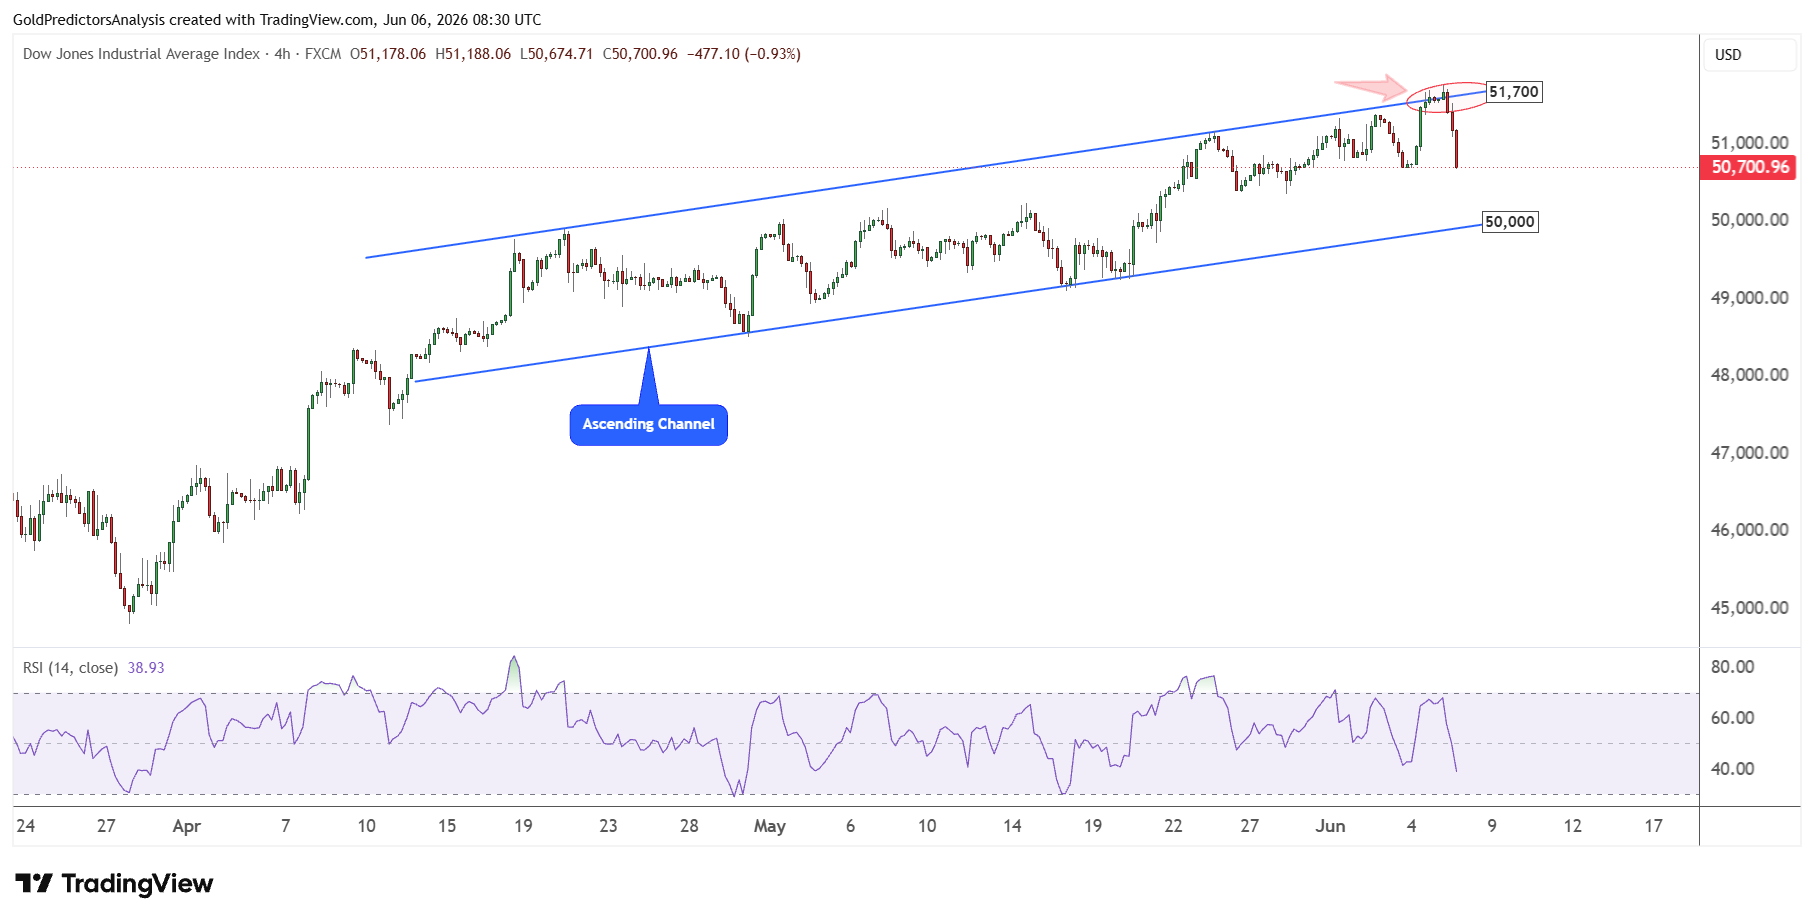This screenshot has height=921, width=1814.
Task: Click the 45,000.00 price axis label
Action: click(1749, 608)
